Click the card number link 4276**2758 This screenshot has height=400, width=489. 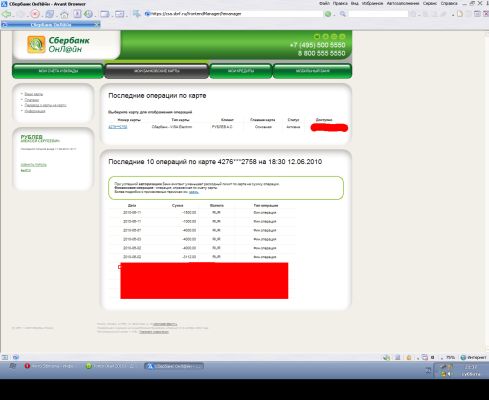tap(118, 127)
